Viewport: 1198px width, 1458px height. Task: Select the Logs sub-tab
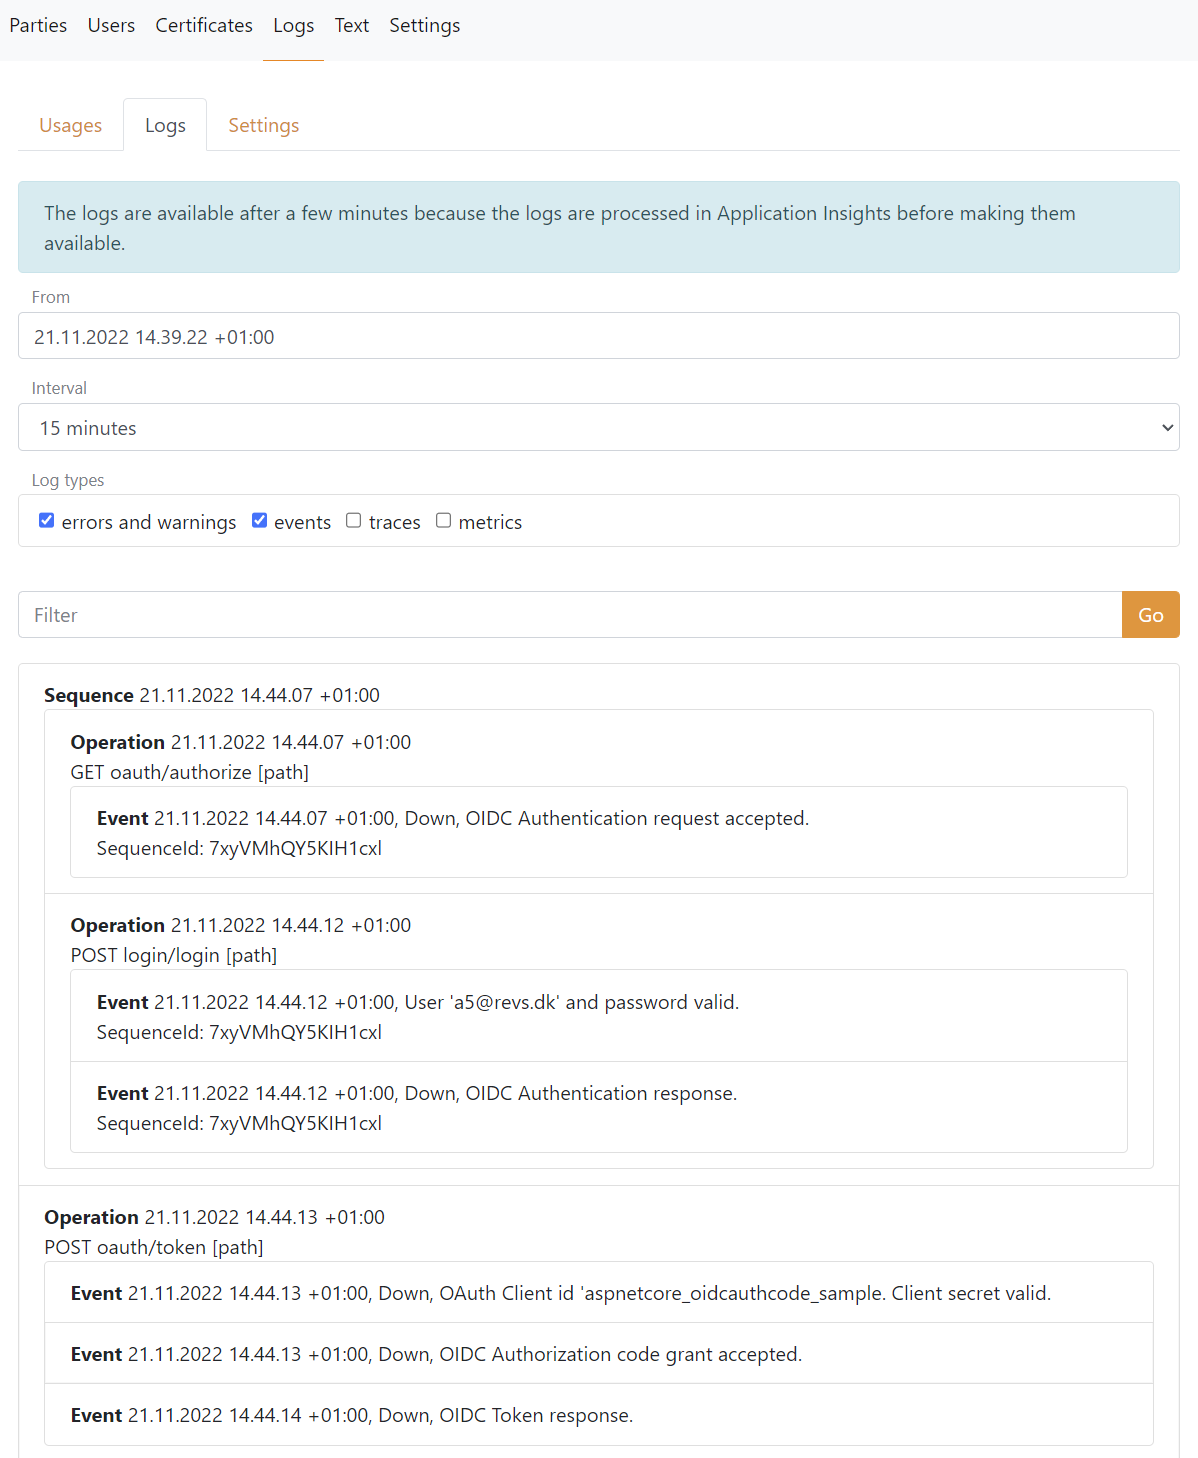pos(164,124)
